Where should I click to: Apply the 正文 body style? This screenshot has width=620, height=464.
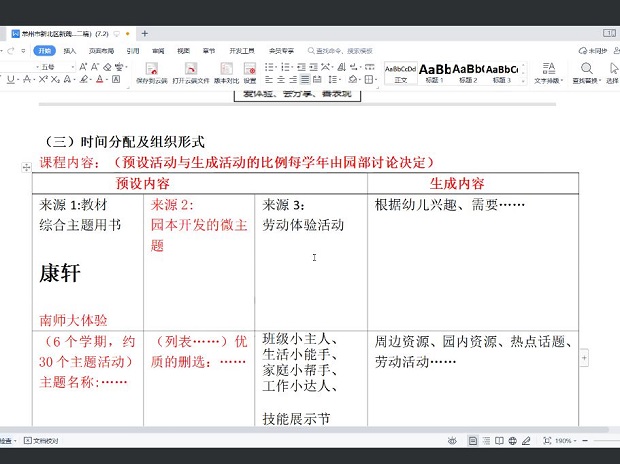click(401, 73)
